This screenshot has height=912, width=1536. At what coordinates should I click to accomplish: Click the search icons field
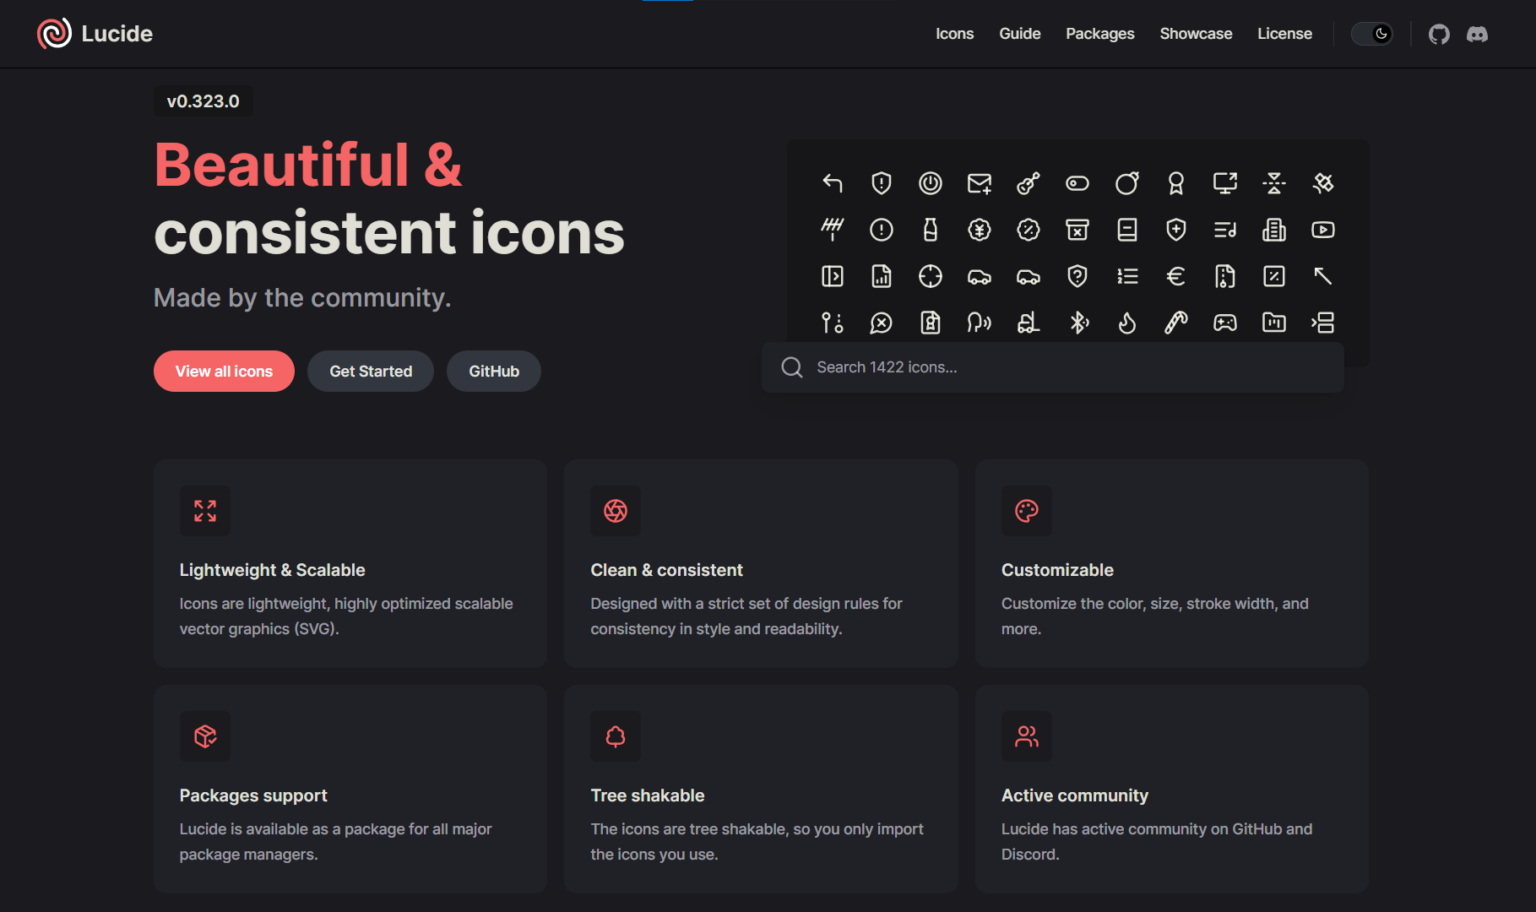[x=1052, y=367]
